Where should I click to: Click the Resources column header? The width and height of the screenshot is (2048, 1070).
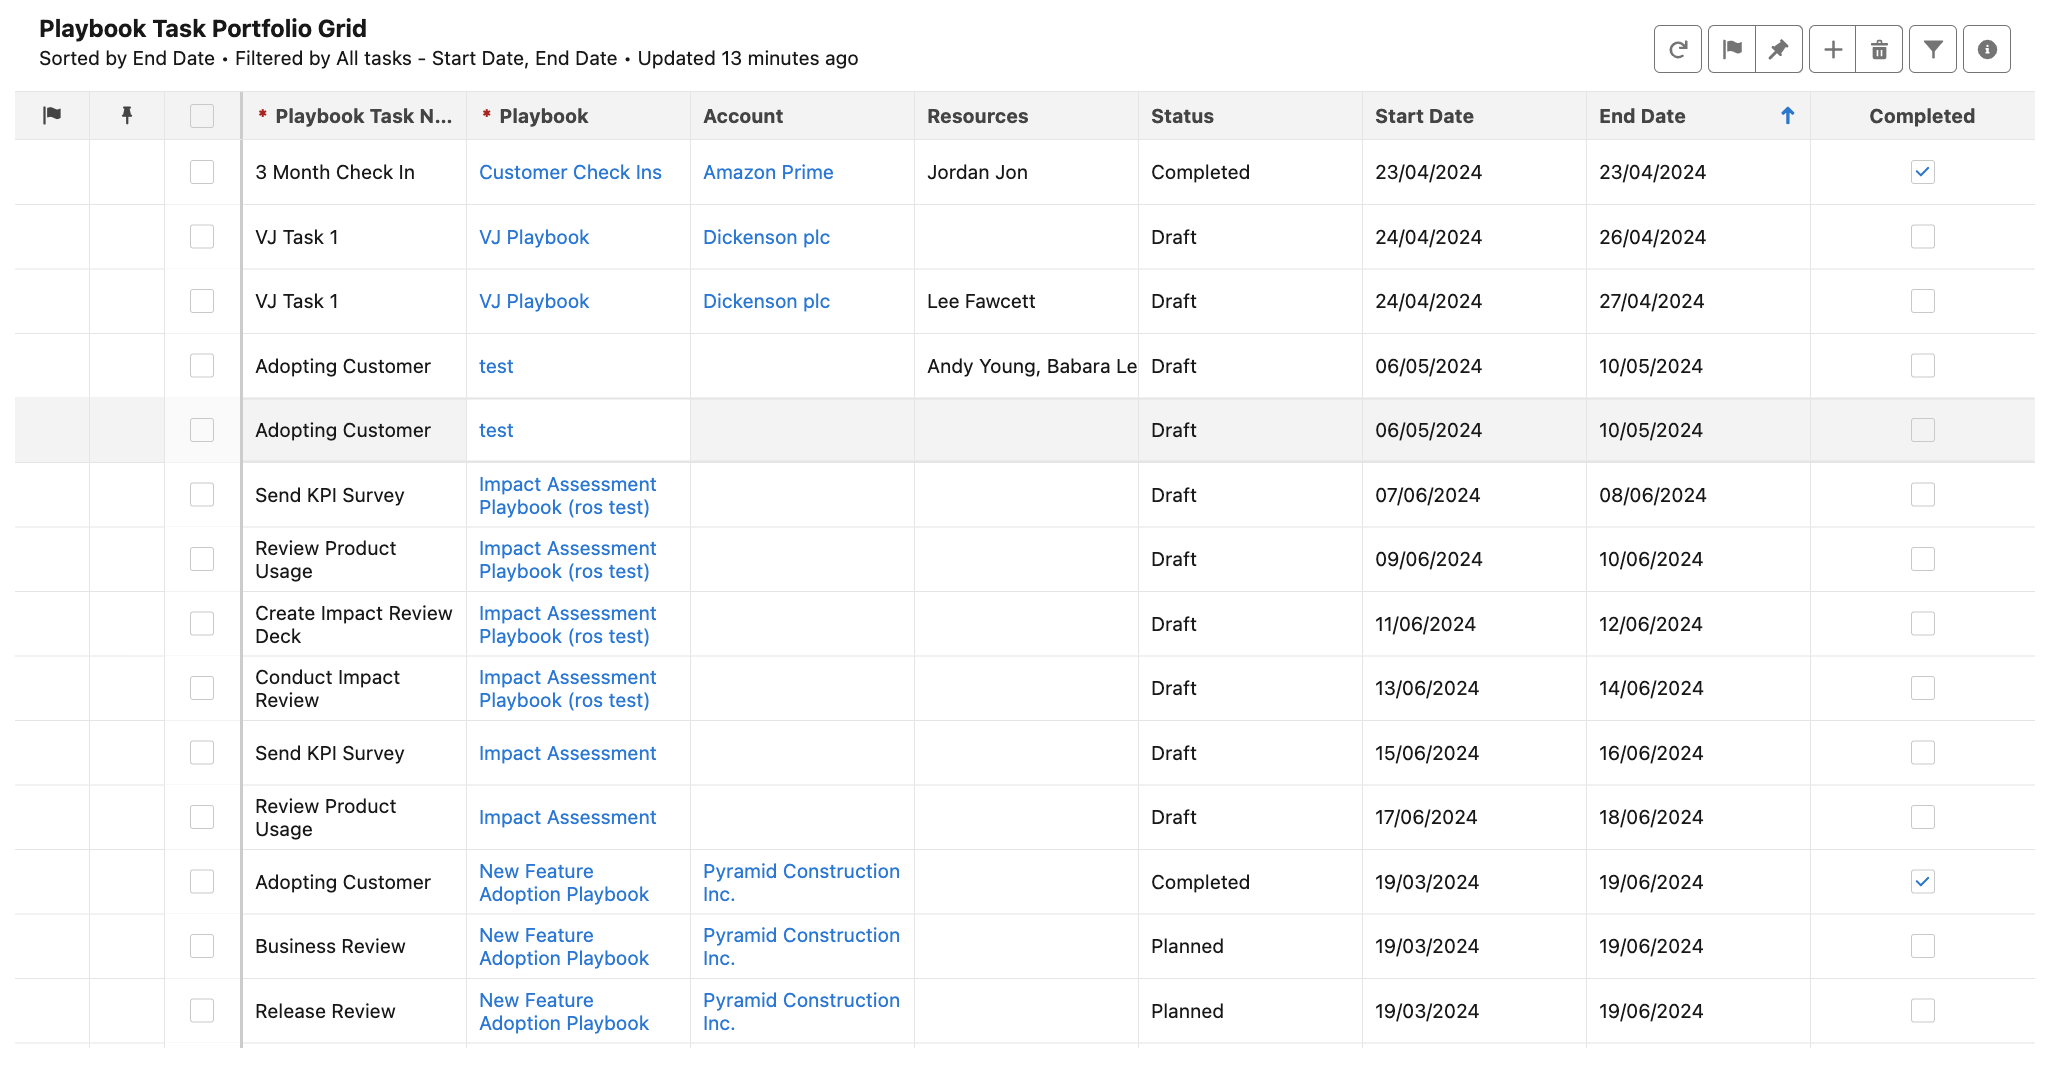977,116
